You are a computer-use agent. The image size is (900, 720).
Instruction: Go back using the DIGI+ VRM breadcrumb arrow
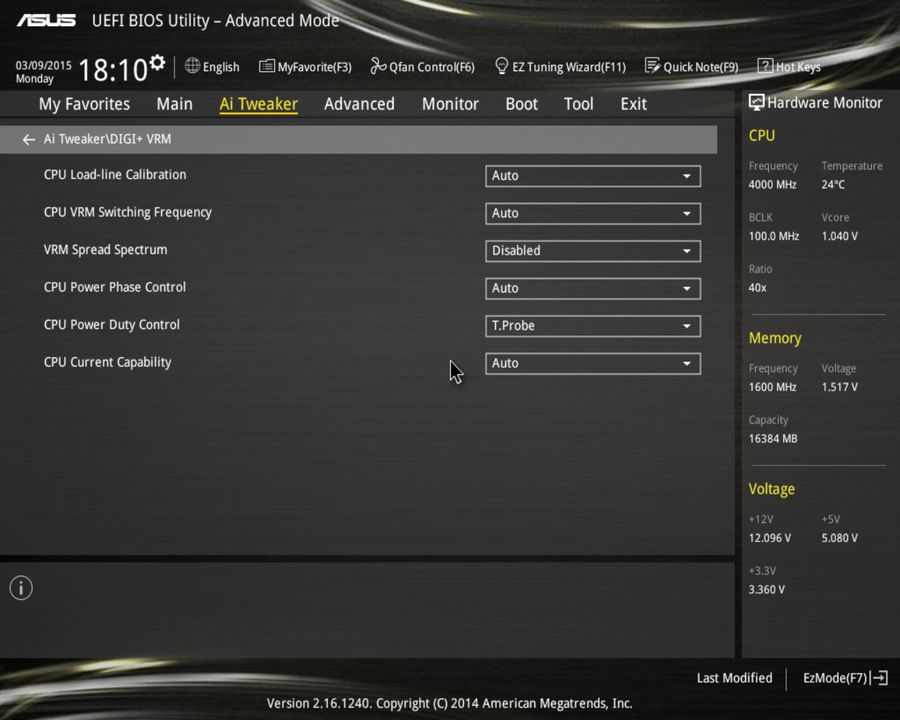pyautogui.click(x=28, y=139)
